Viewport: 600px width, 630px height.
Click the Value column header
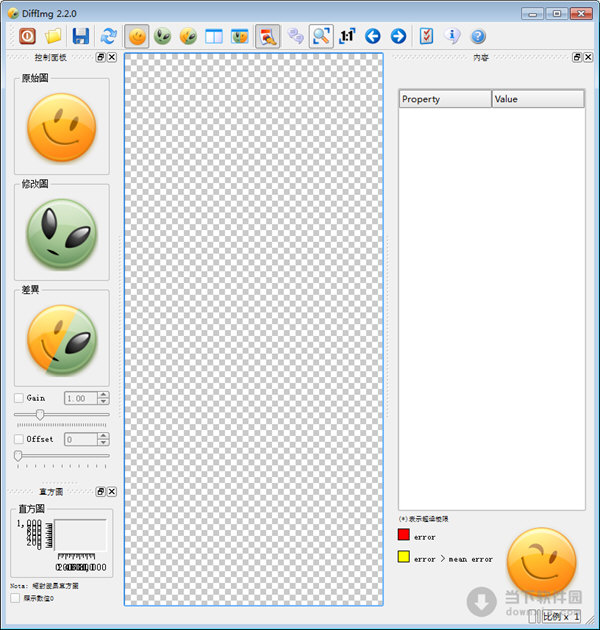(537, 99)
